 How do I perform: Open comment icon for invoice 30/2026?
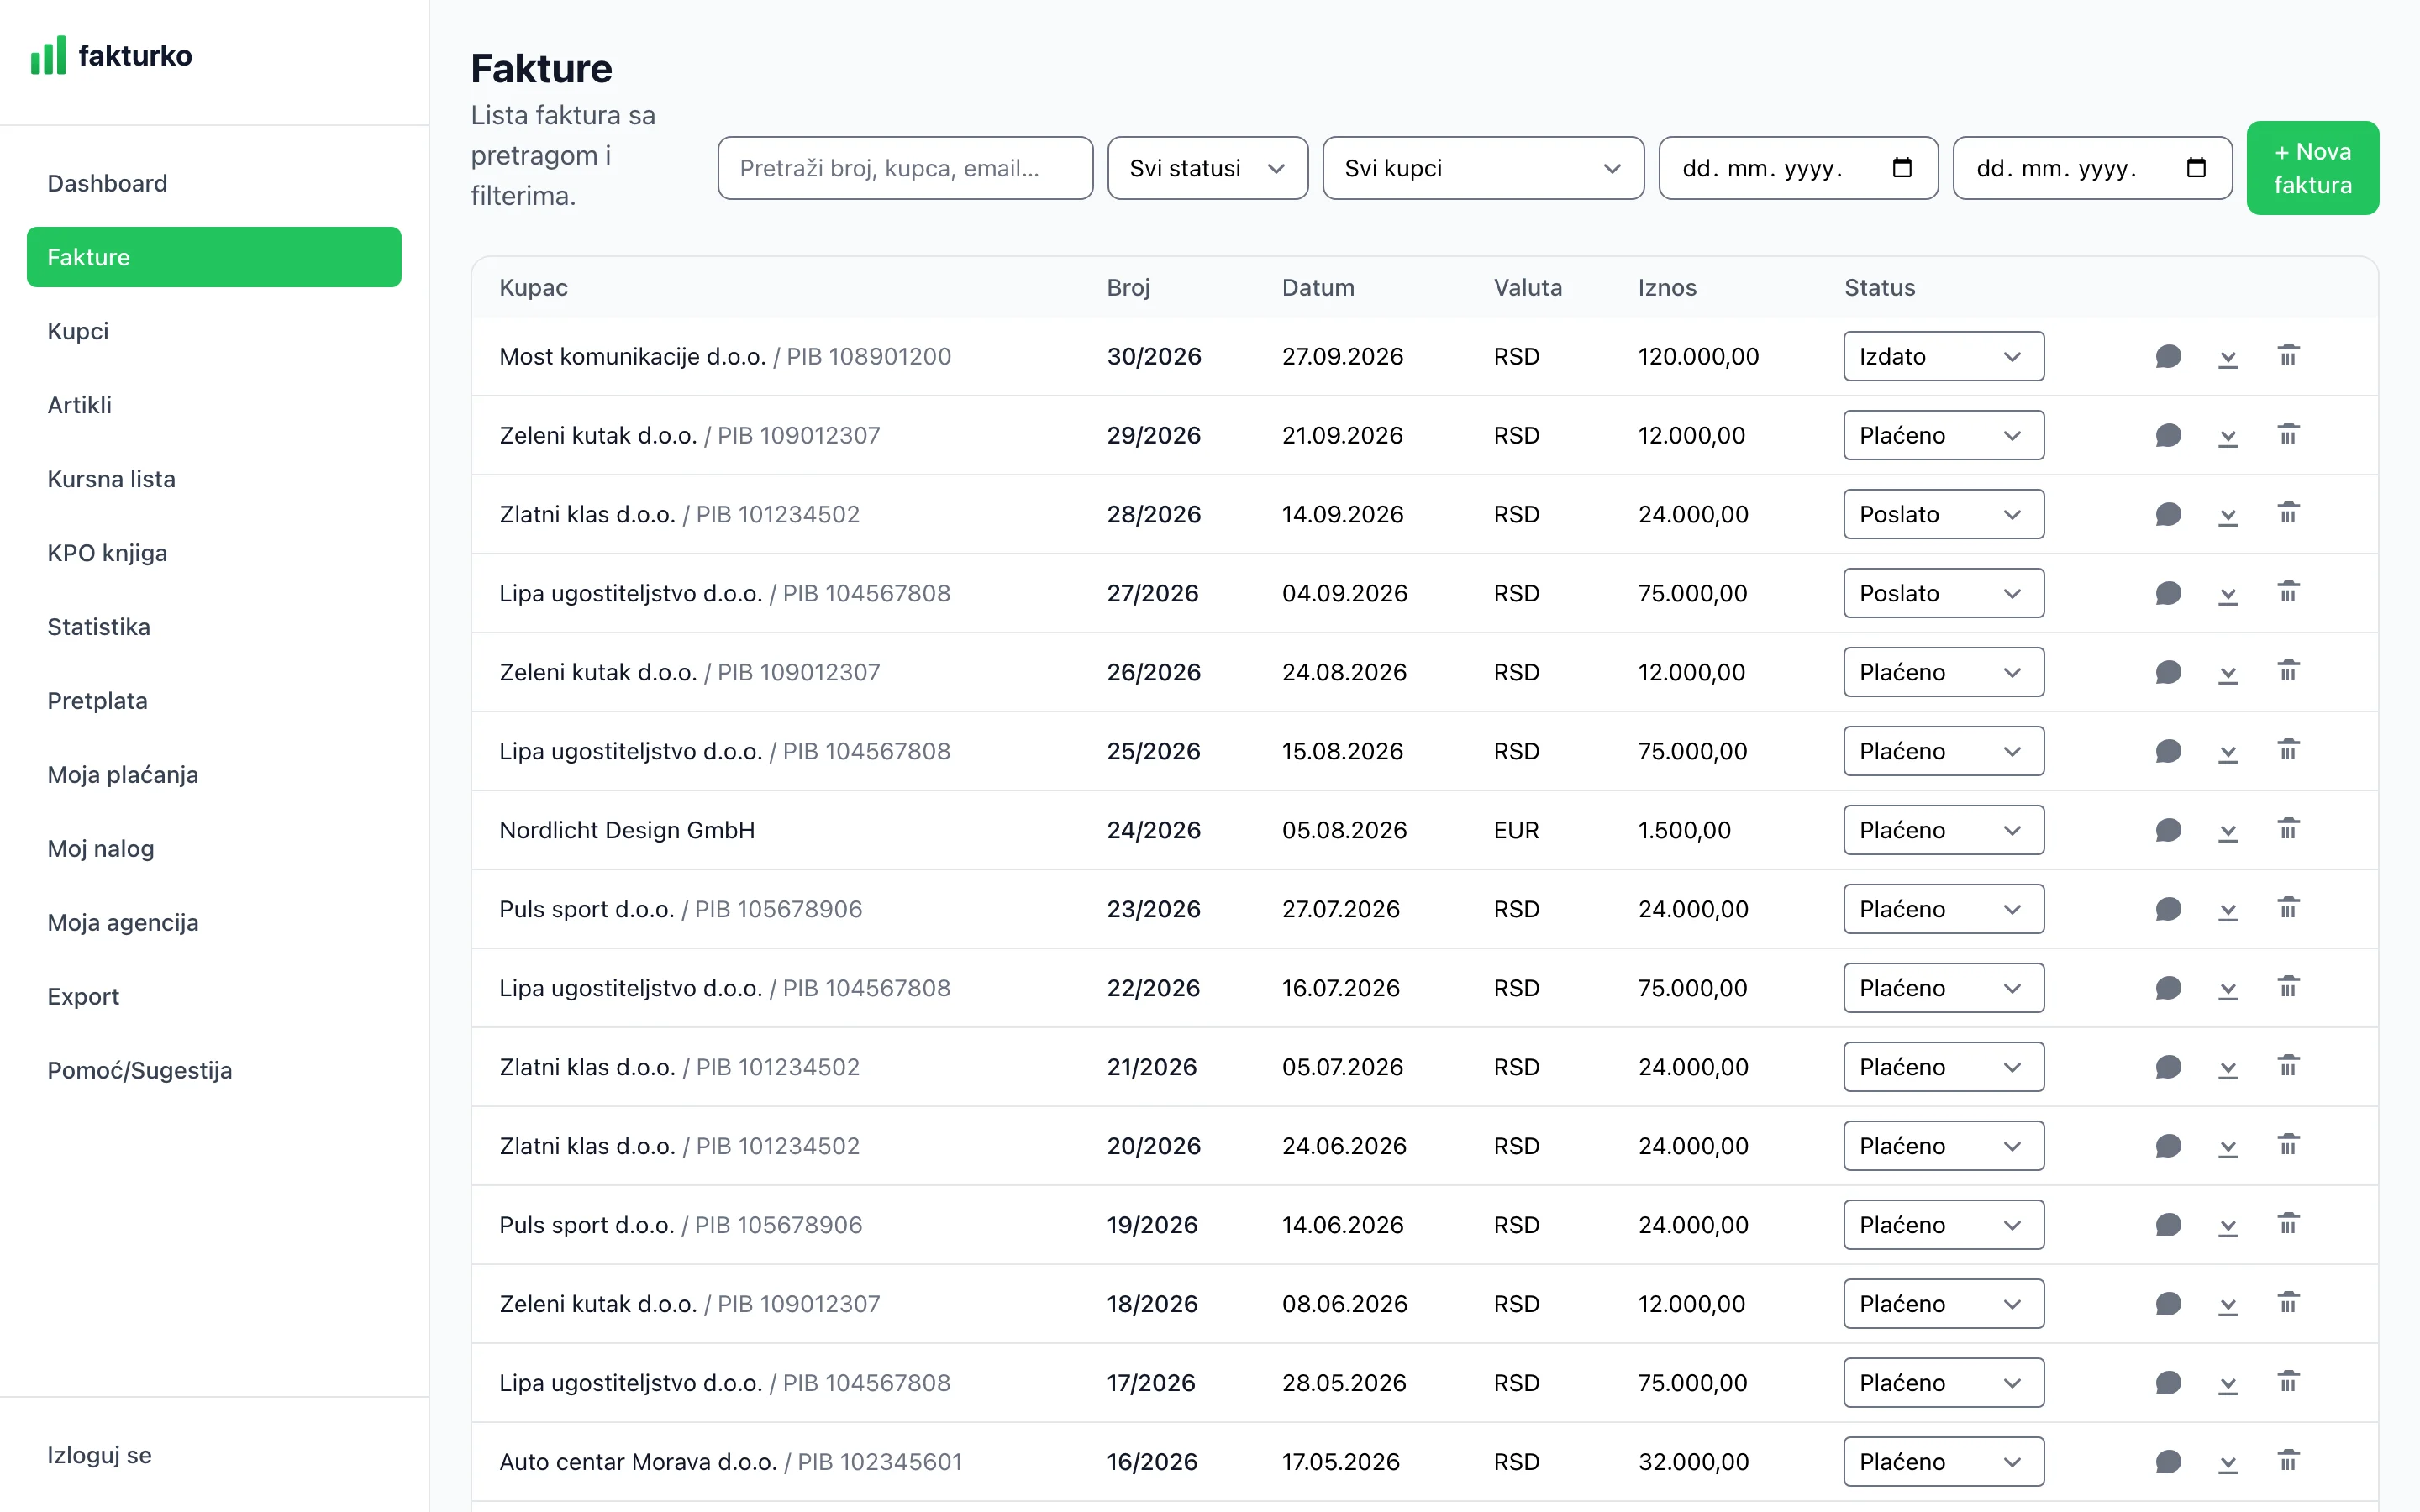[x=2167, y=357]
